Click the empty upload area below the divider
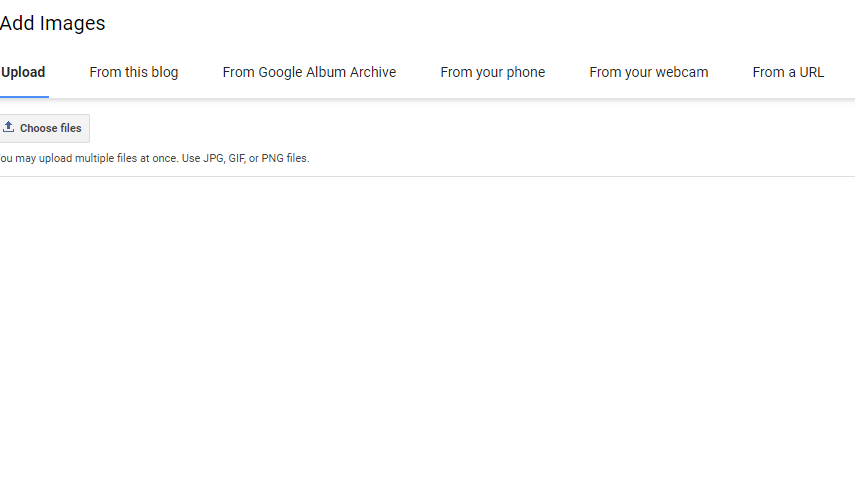The image size is (855, 479). click(428, 327)
